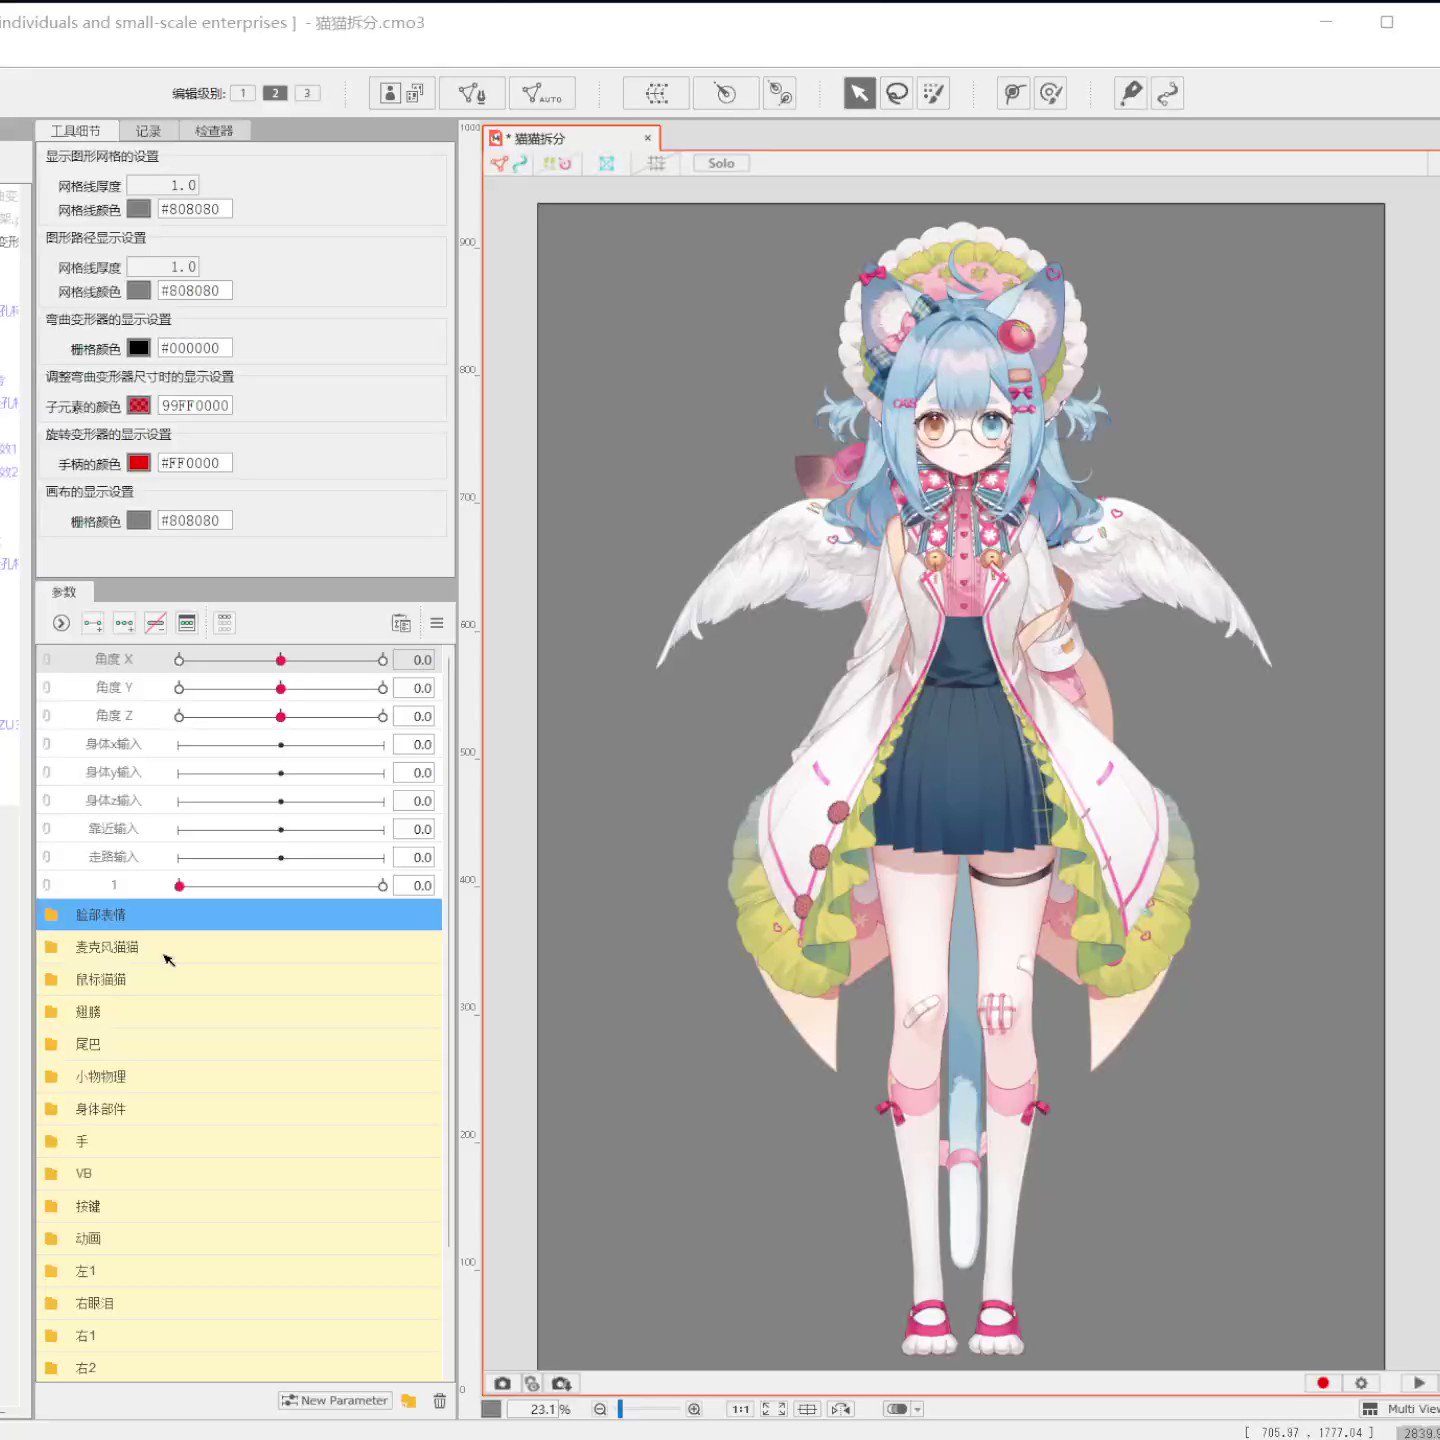Select edit level 1
The image size is (1440, 1440).
click(x=242, y=93)
